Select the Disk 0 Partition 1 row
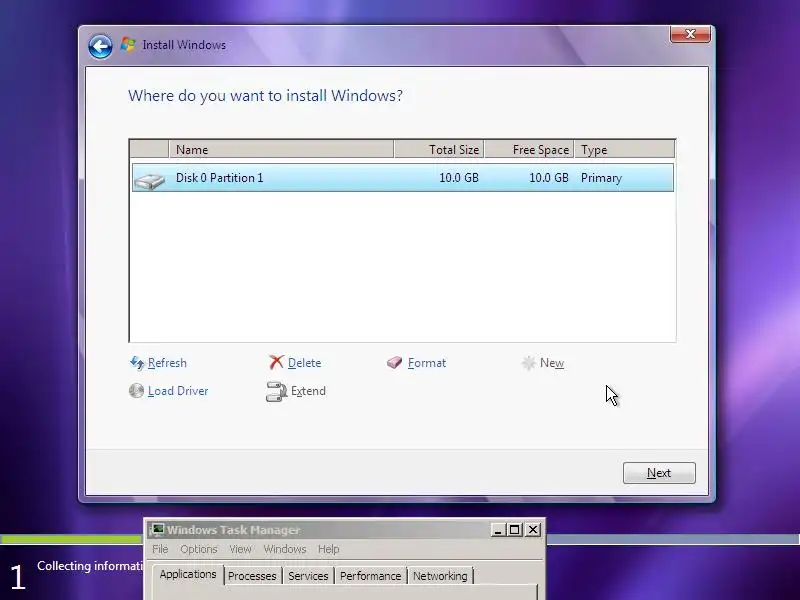 click(403, 178)
